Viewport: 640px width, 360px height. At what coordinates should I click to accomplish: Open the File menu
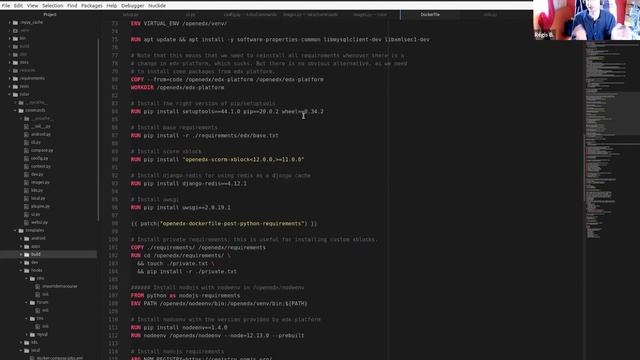(6, 6)
